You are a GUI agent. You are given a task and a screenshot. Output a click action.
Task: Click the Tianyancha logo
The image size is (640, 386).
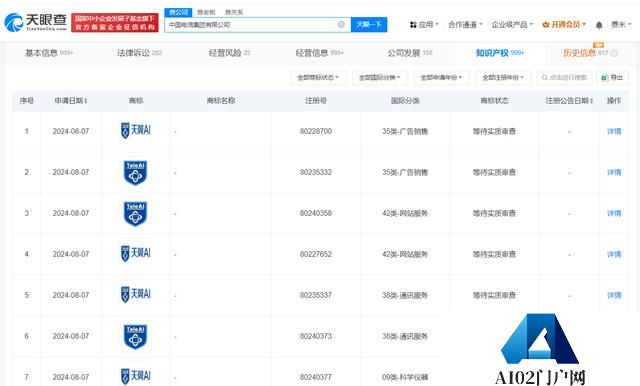(36, 22)
